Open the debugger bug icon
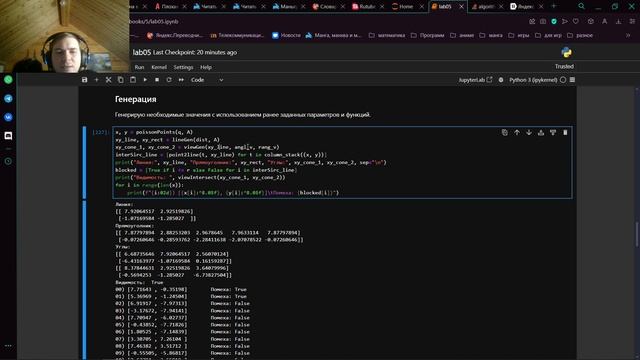The height and width of the screenshot is (360, 640). (x=501, y=80)
